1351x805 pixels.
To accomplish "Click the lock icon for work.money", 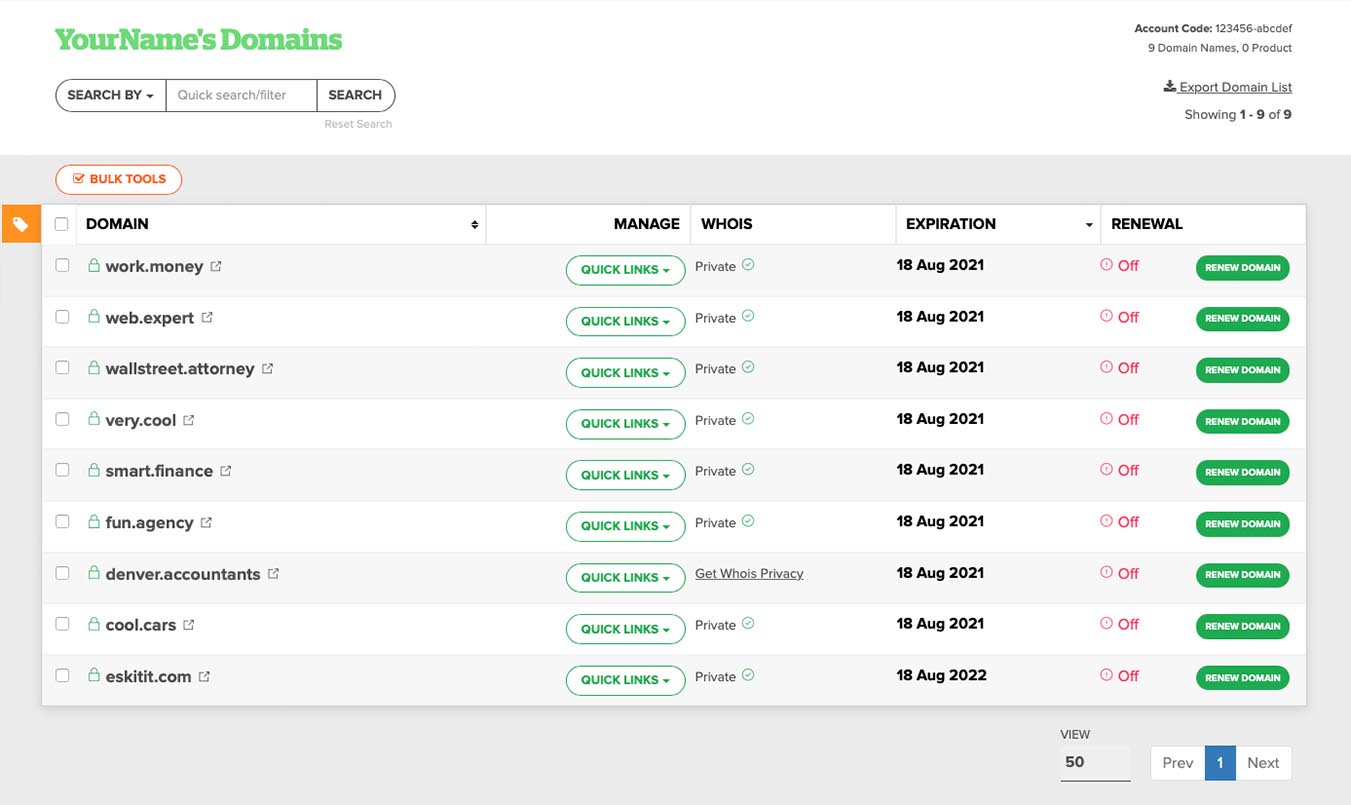I will click(93, 265).
